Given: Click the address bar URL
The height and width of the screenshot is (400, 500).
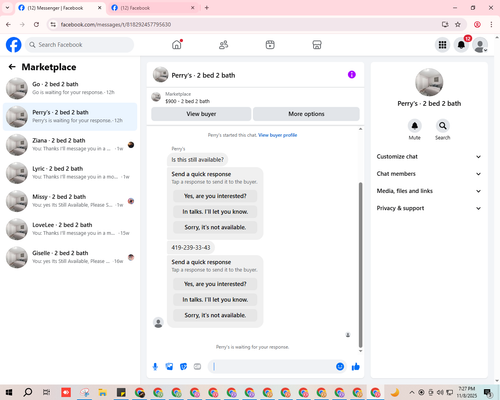Looking at the screenshot, I should pos(116,24).
